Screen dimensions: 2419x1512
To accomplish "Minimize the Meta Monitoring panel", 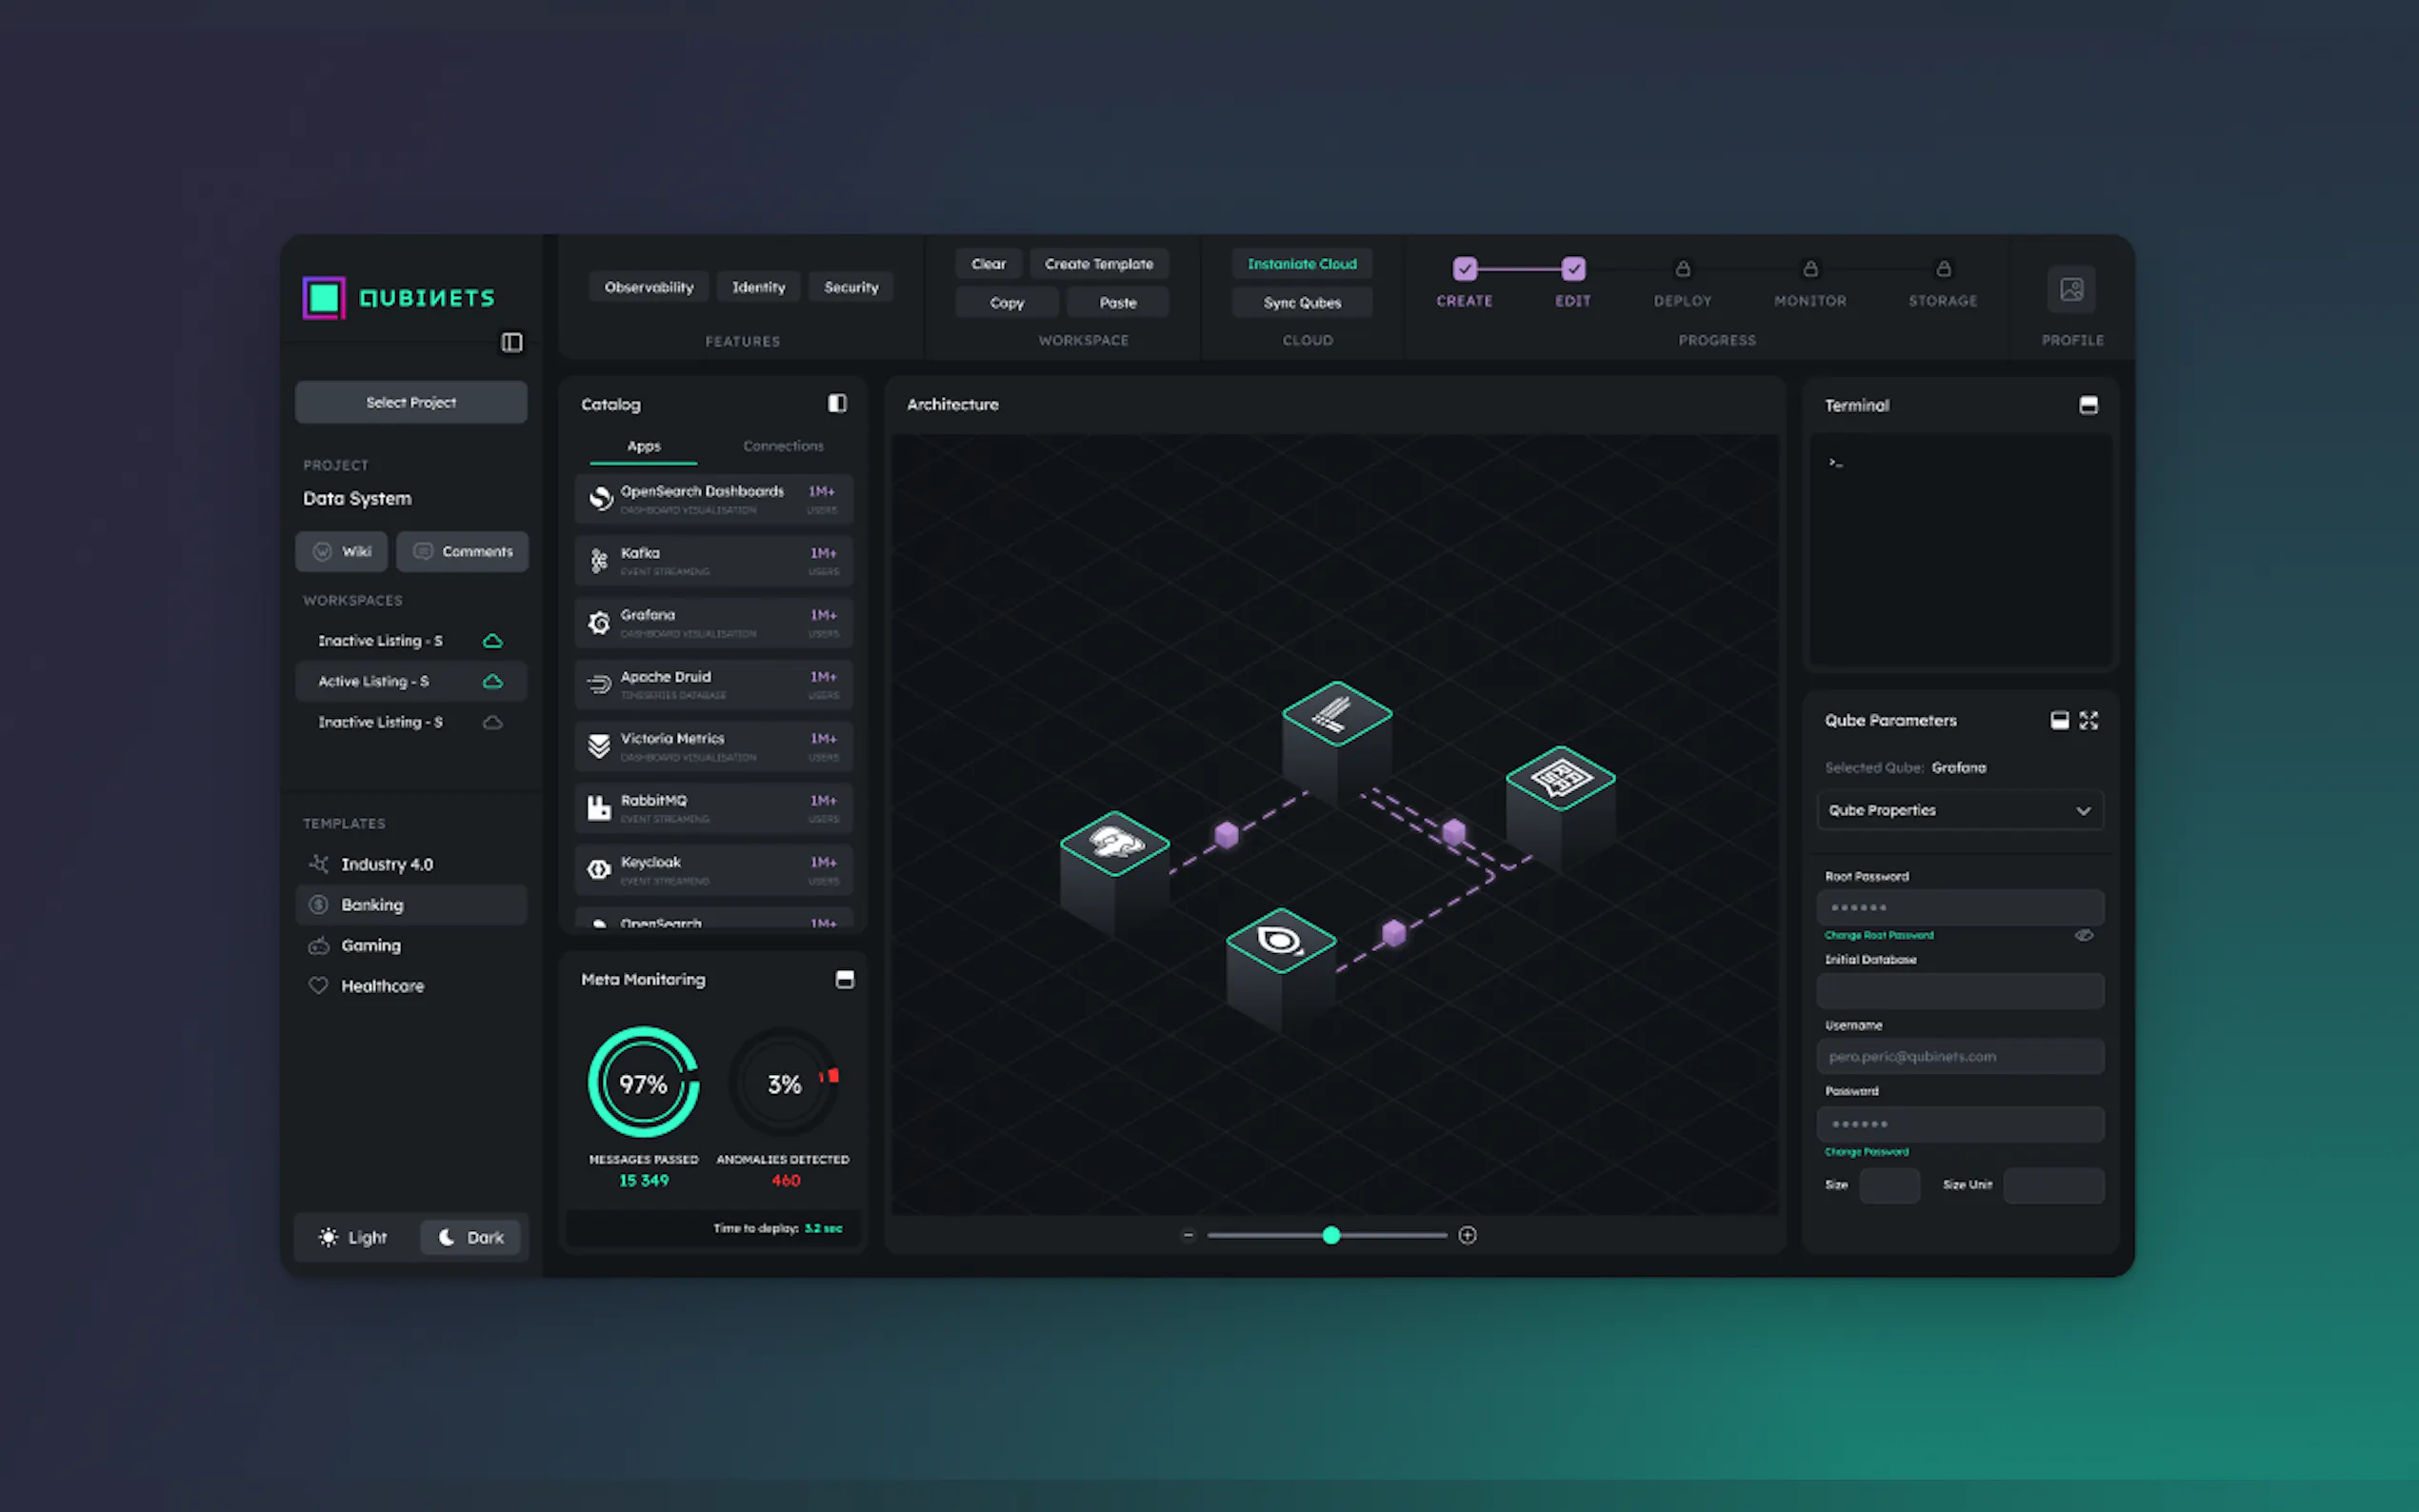I will pos(844,979).
